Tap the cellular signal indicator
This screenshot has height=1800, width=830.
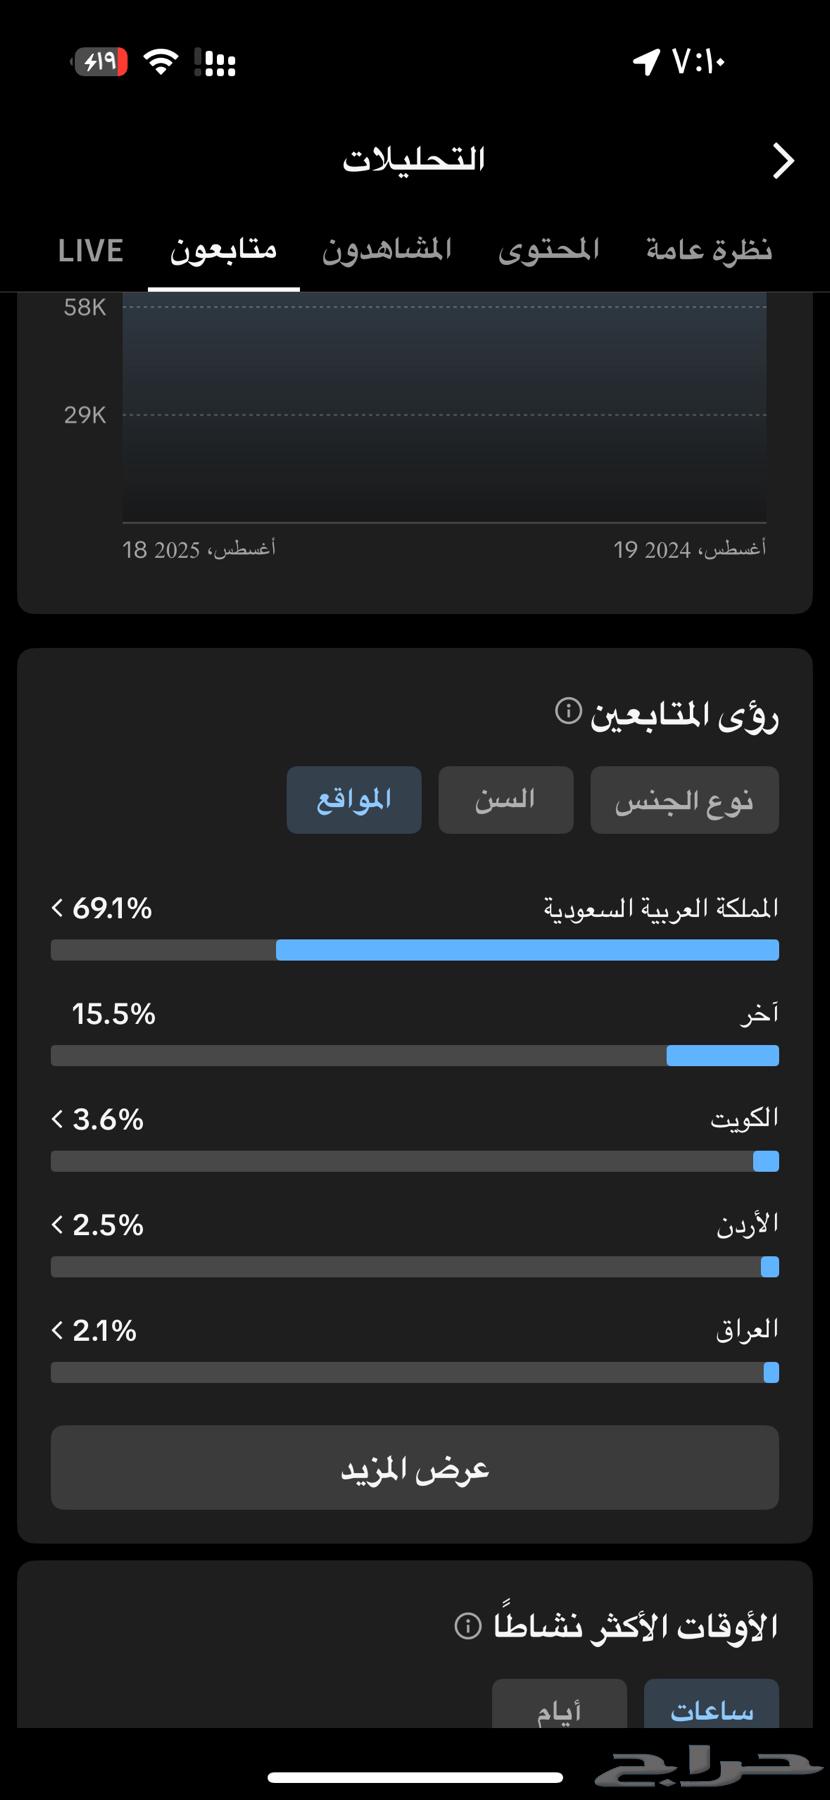click(216, 61)
